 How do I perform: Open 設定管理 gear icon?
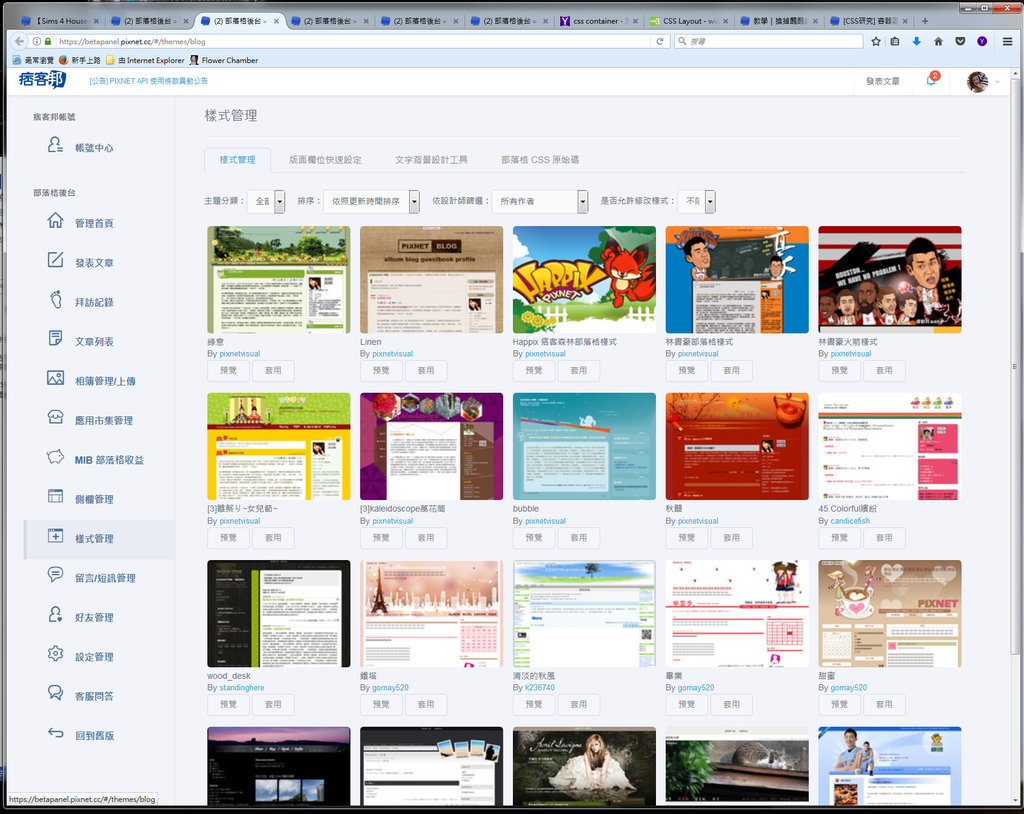click(56, 654)
